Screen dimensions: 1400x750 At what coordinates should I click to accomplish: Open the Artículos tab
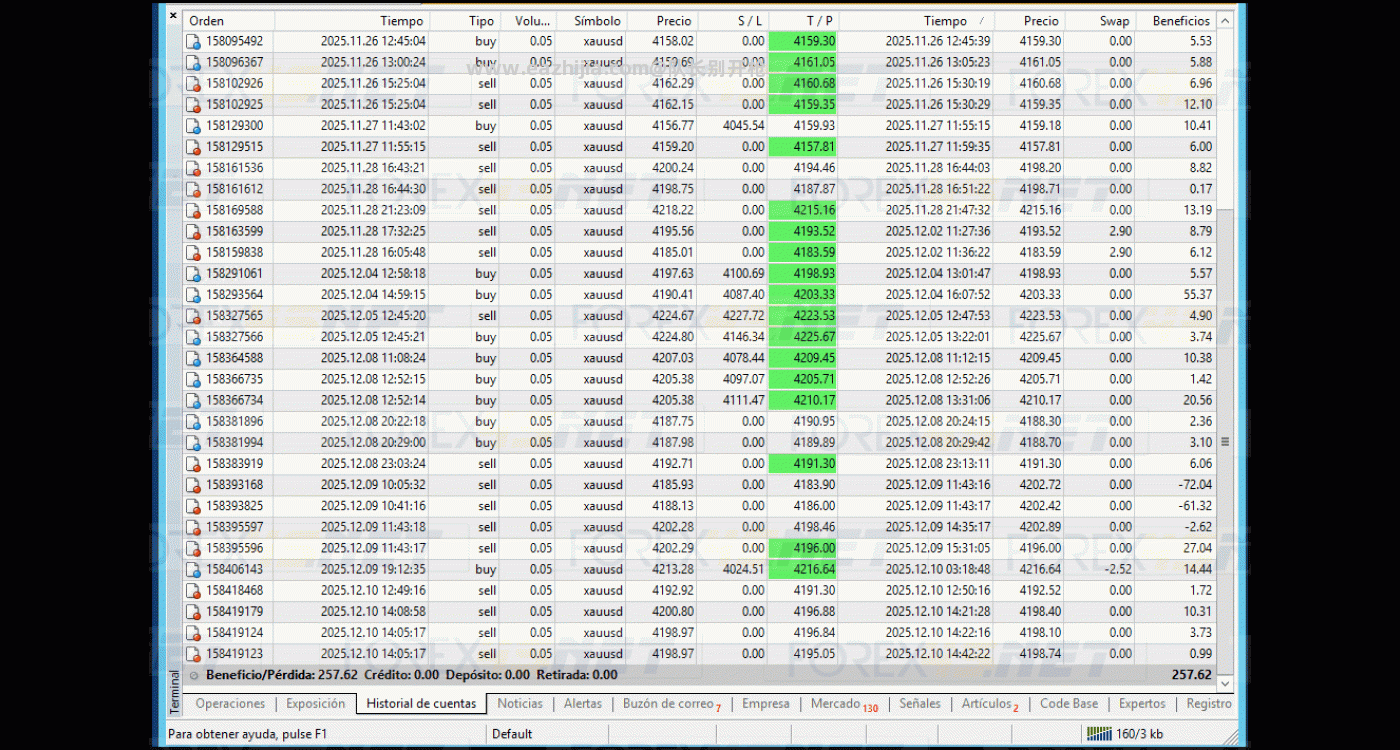tap(990, 704)
